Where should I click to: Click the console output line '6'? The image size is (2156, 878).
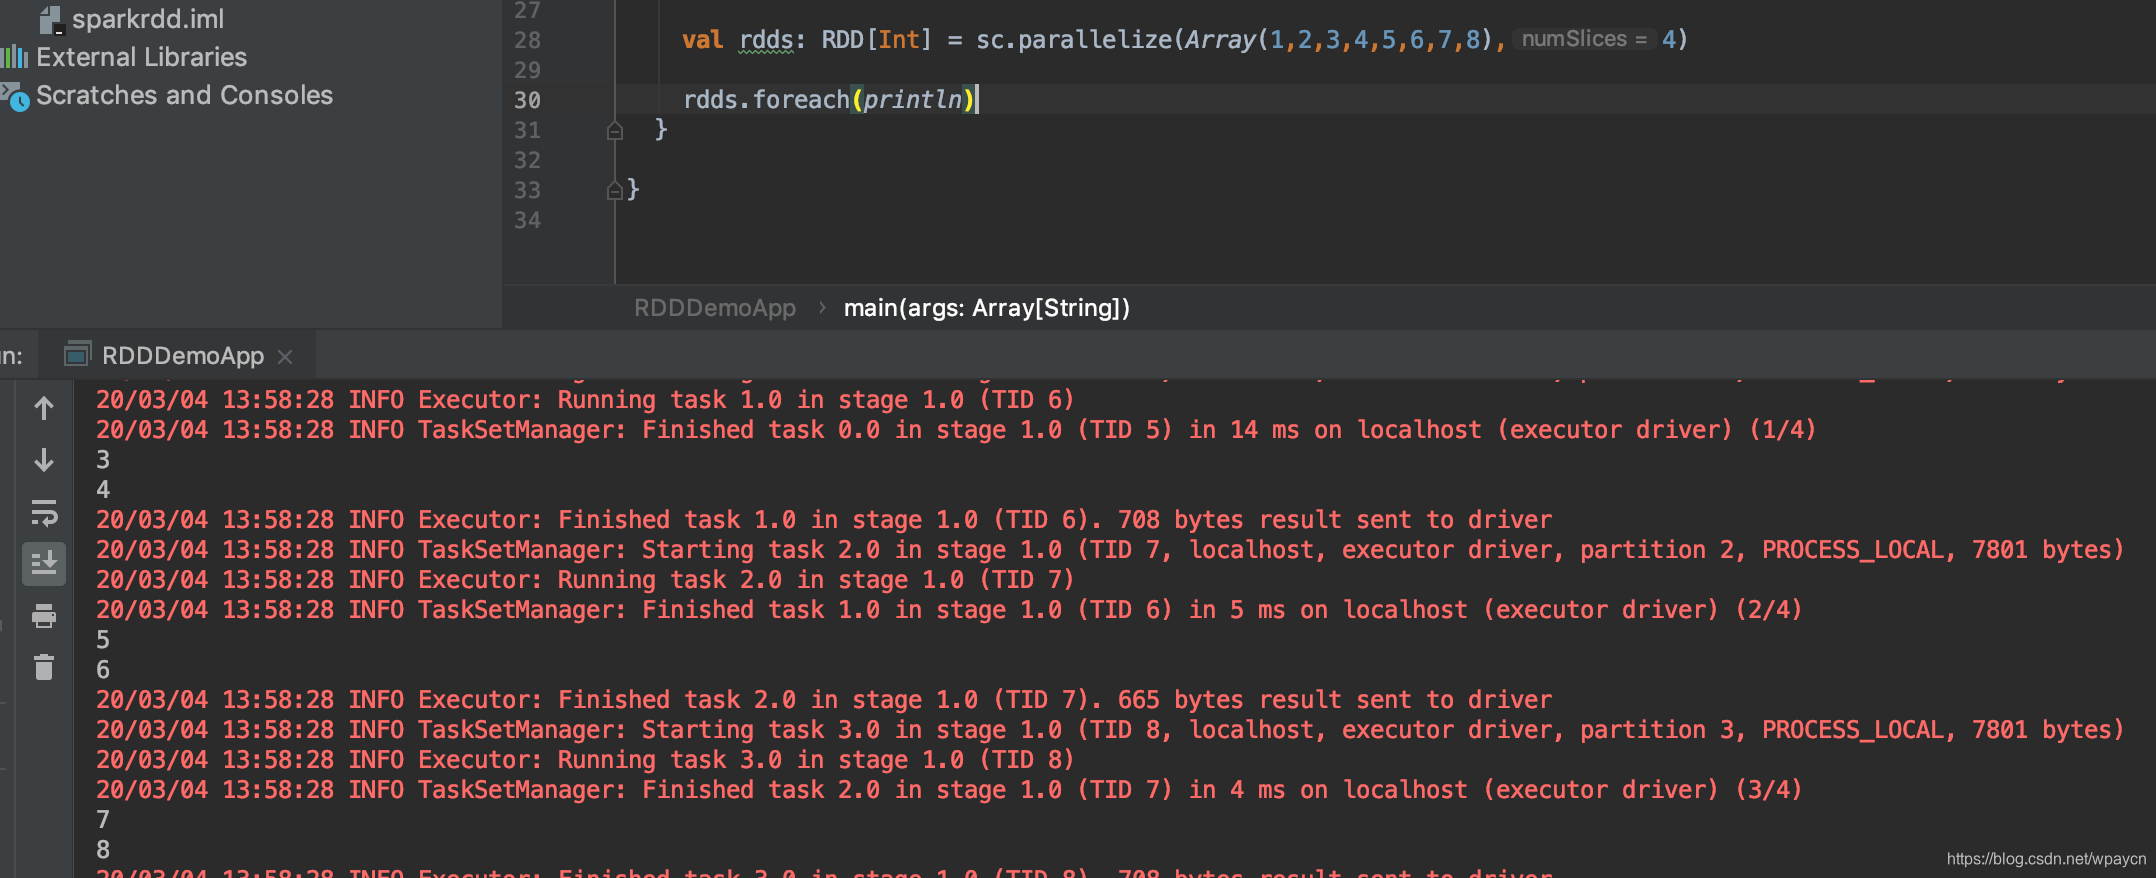click(103, 670)
